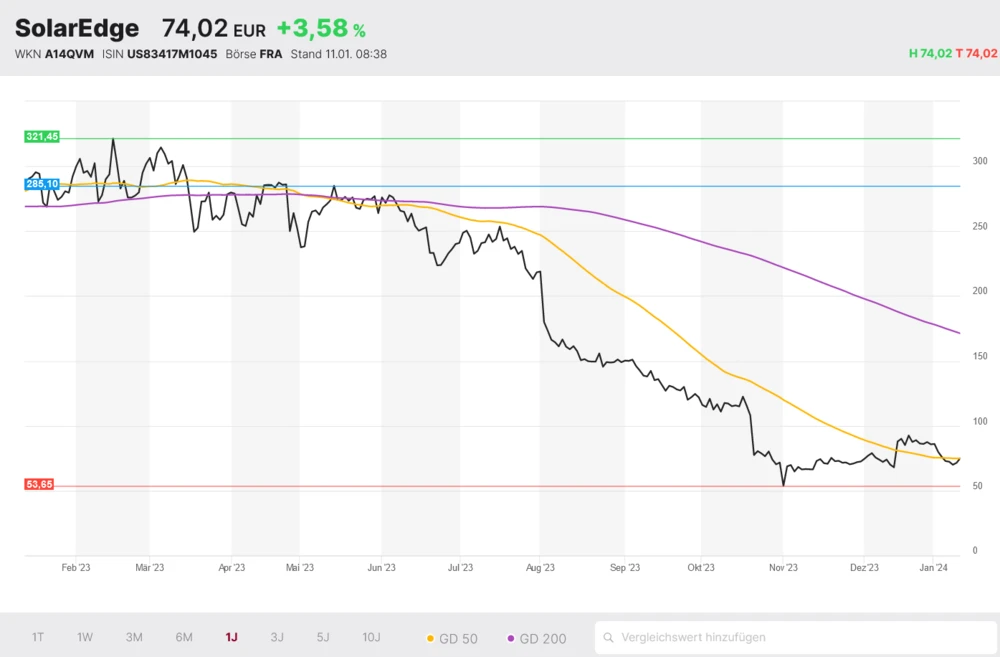Click the red 53,65 low price label
Image resolution: width=1000 pixels, height=657 pixels.
pyautogui.click(x=39, y=485)
